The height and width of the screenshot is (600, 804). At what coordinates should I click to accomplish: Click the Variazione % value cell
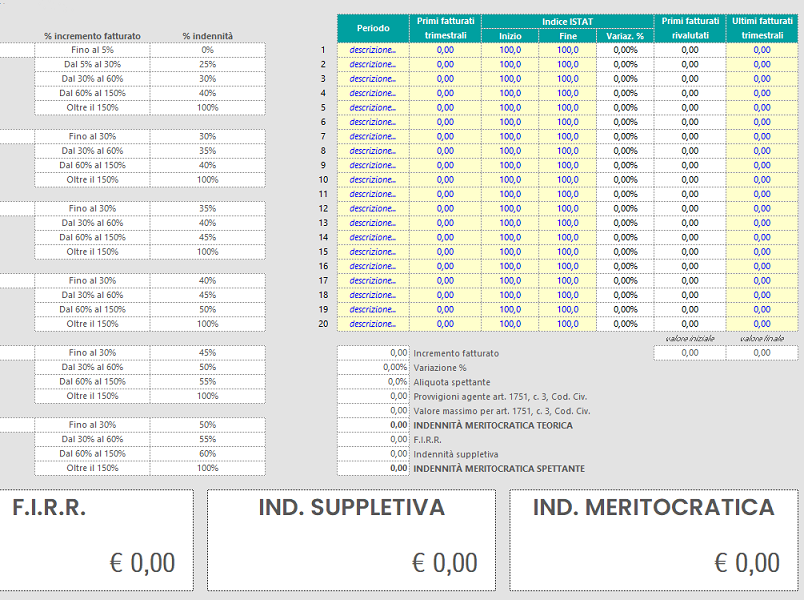tap(373, 367)
